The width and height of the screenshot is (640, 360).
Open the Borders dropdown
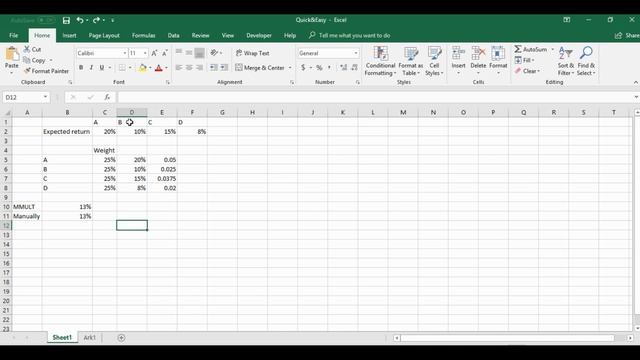pyautogui.click(x=130, y=67)
